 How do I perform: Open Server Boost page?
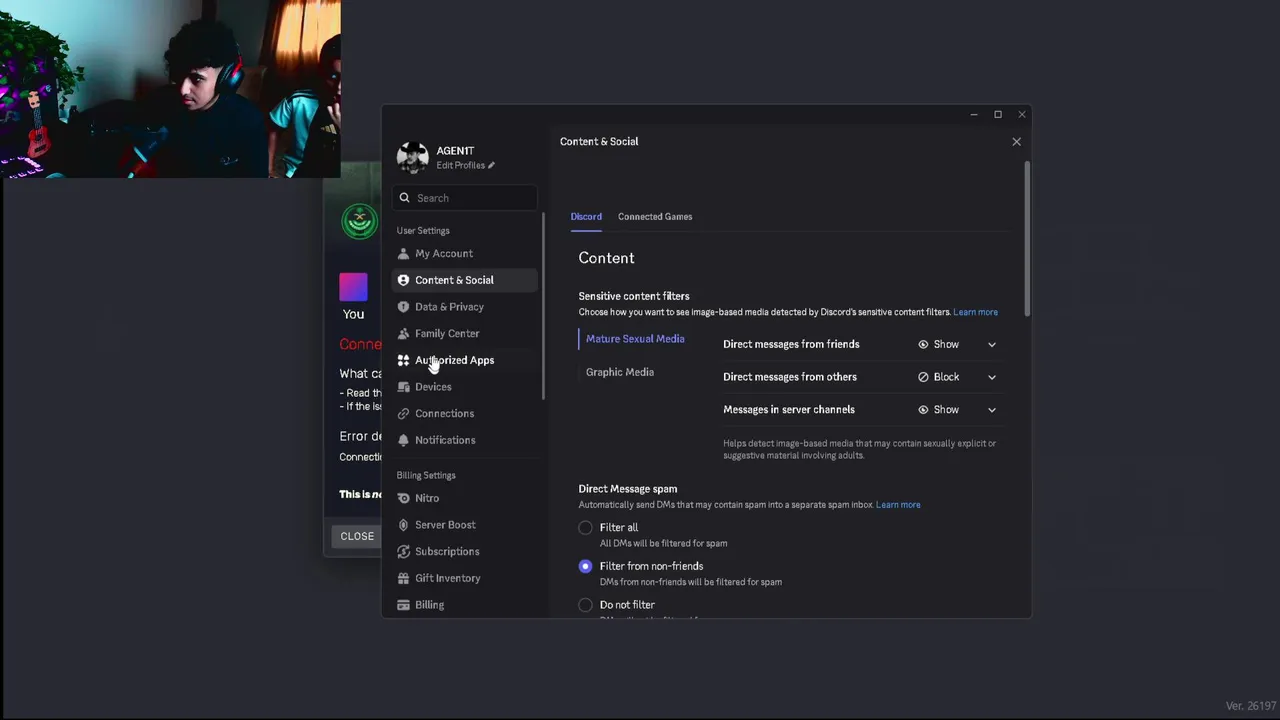tap(464, 525)
